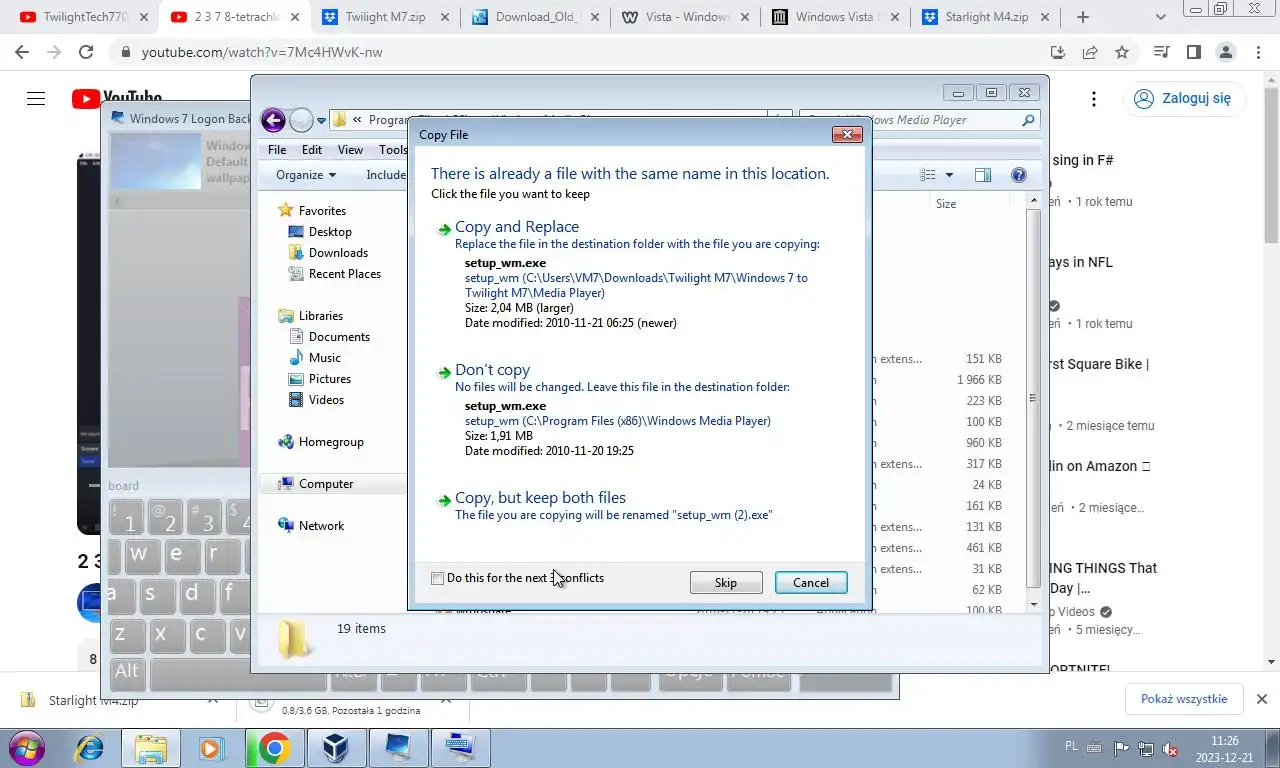Viewport: 1280px width, 768px height.
Task: Open the View menu in Explorer
Action: [x=350, y=150]
